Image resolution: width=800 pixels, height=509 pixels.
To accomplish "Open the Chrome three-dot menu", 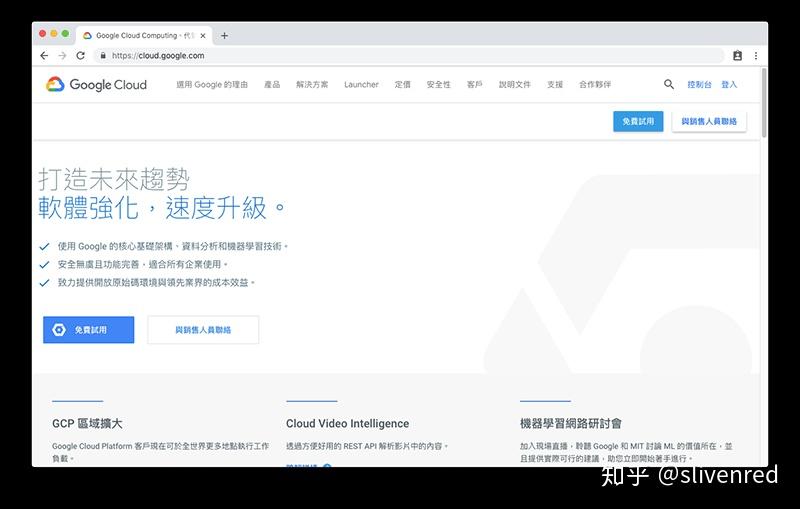I will 756,56.
